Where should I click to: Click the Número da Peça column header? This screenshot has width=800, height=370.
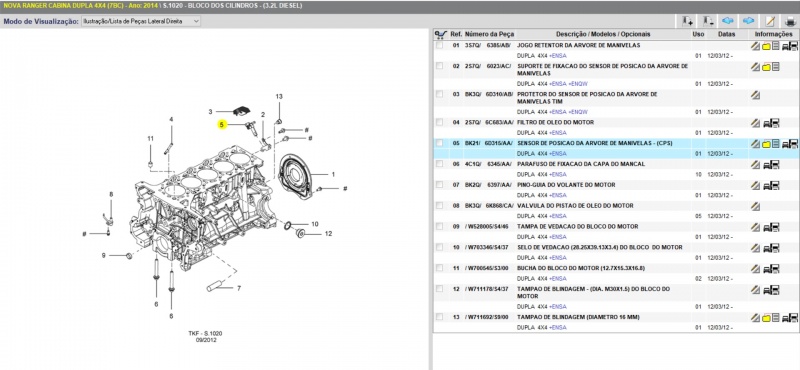coord(489,34)
